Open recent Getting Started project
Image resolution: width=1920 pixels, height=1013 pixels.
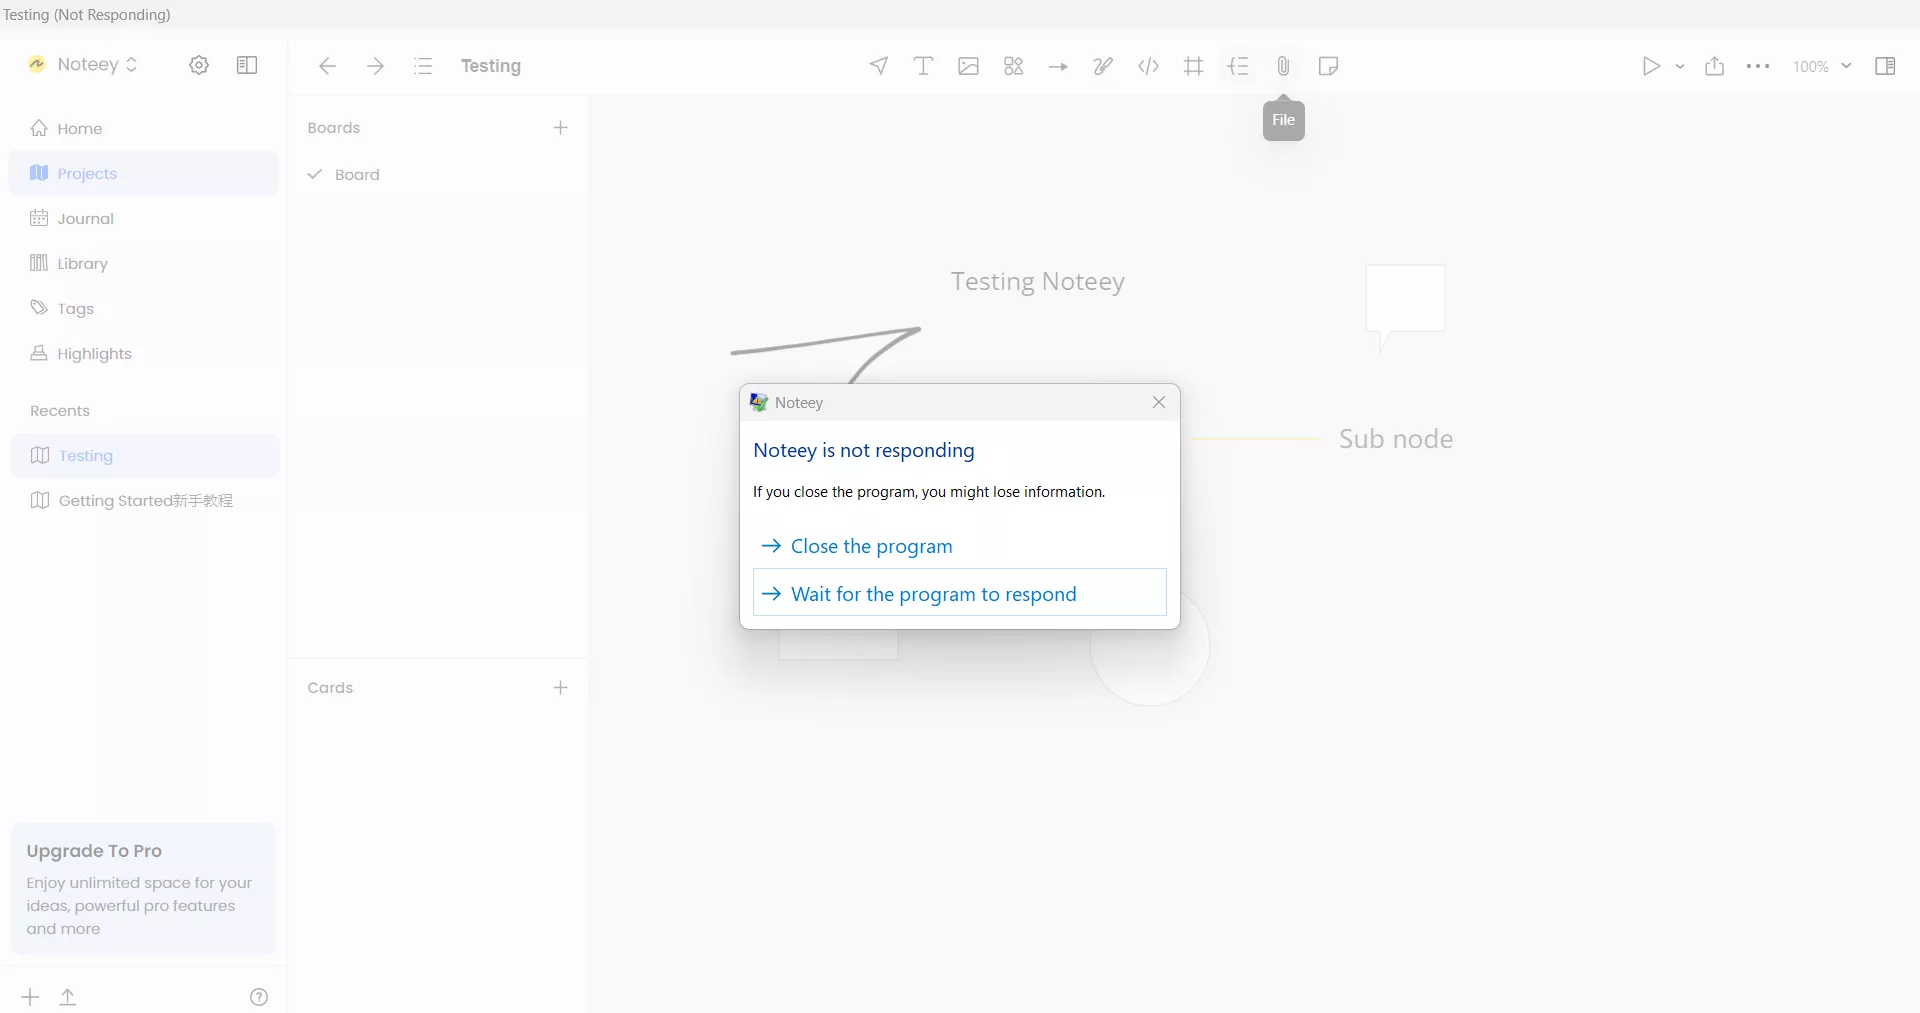tap(144, 500)
